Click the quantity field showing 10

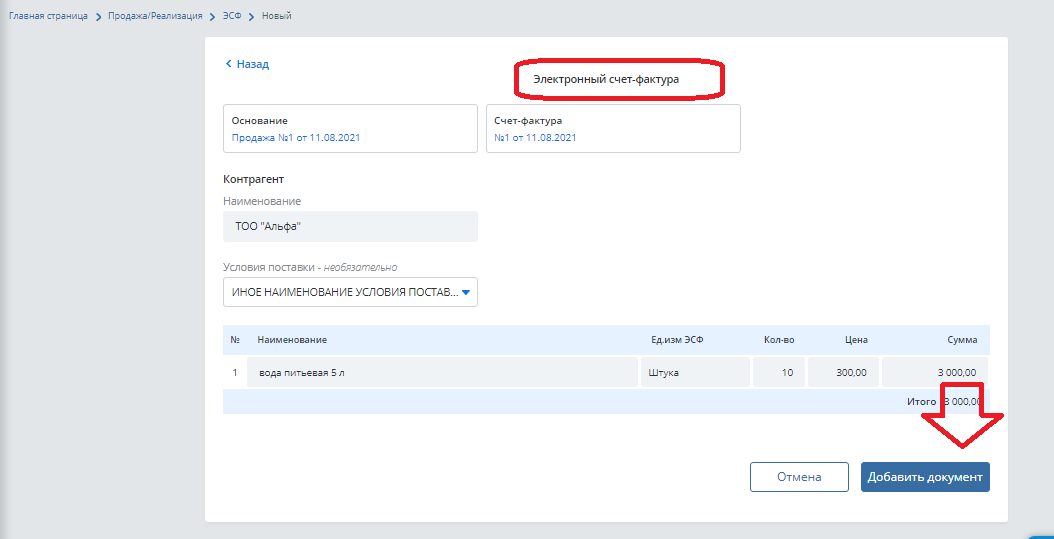[779, 373]
